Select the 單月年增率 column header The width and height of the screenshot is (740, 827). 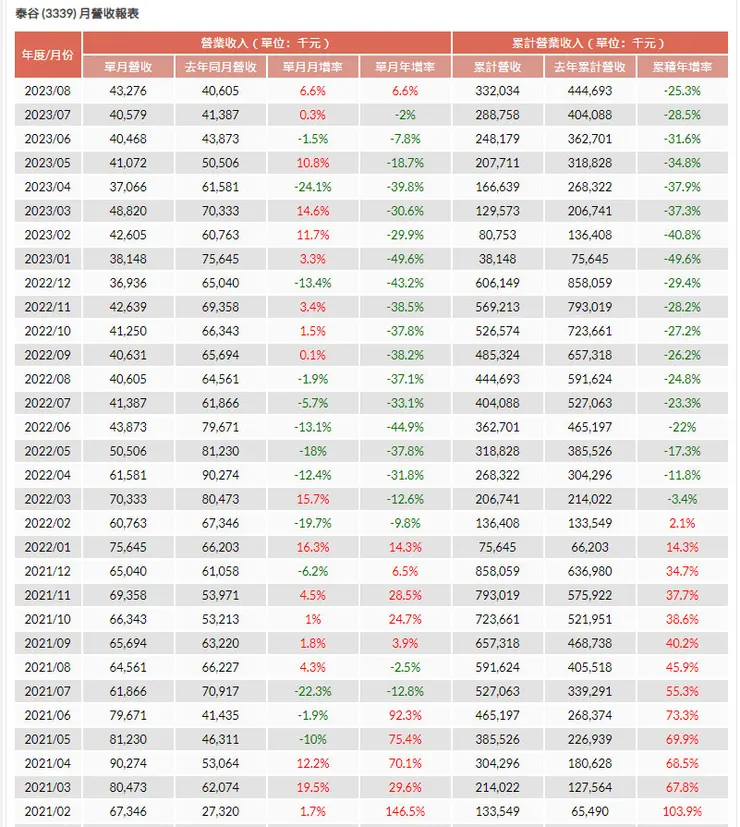pyautogui.click(x=405, y=67)
